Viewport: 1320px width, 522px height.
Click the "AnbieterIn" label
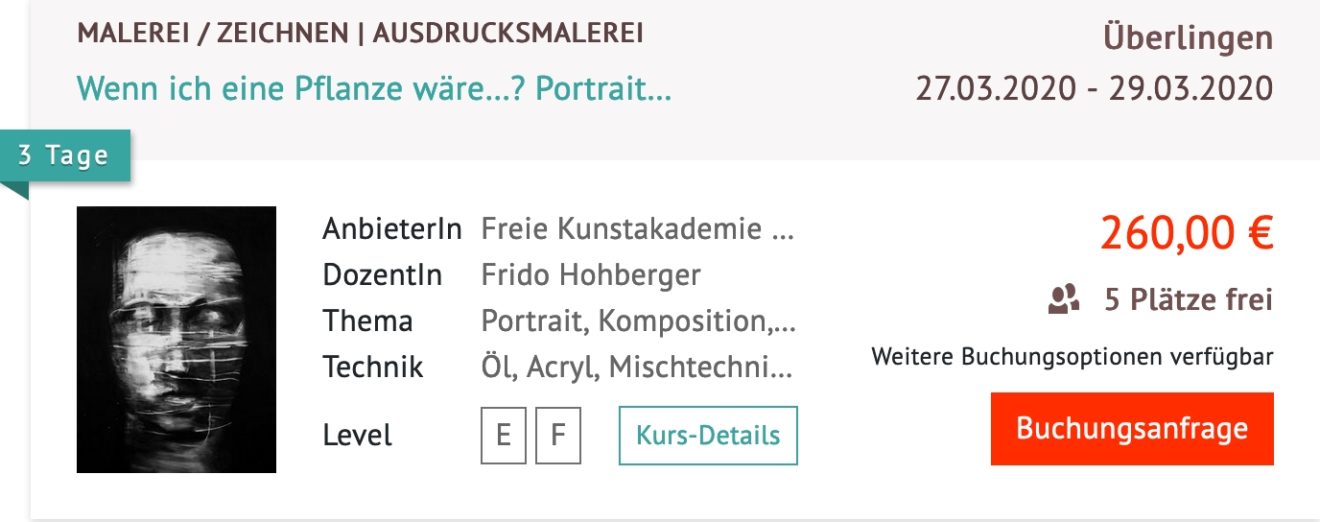391,229
